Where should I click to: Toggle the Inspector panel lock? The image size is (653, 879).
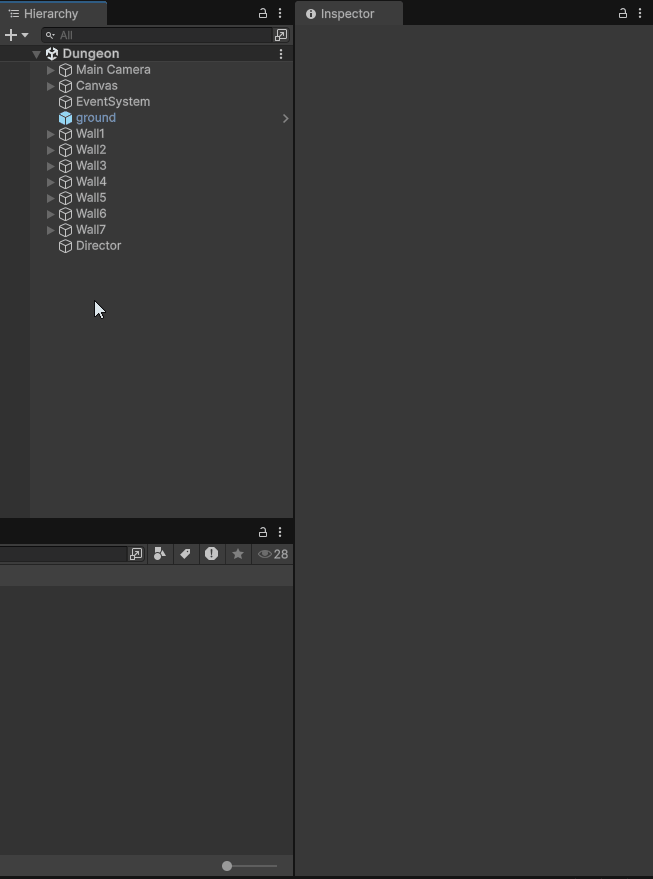[x=623, y=14]
